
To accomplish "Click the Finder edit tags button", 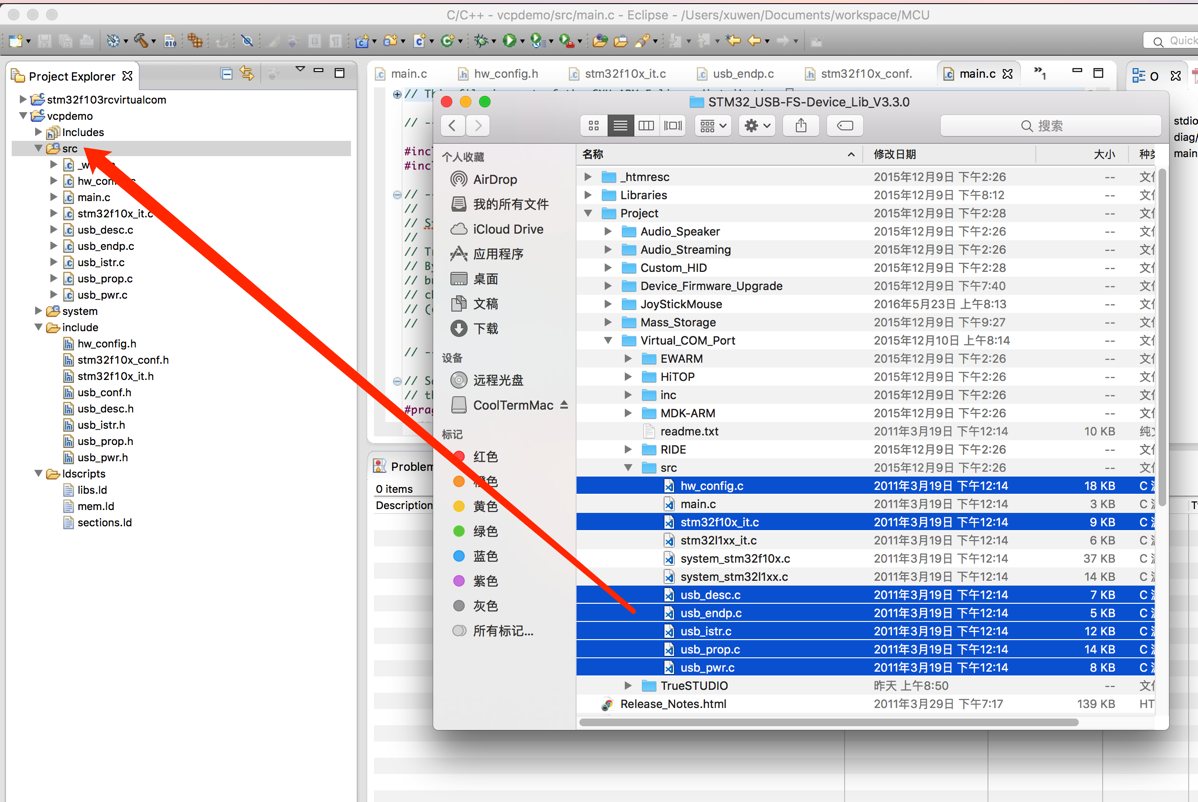I will [x=845, y=125].
